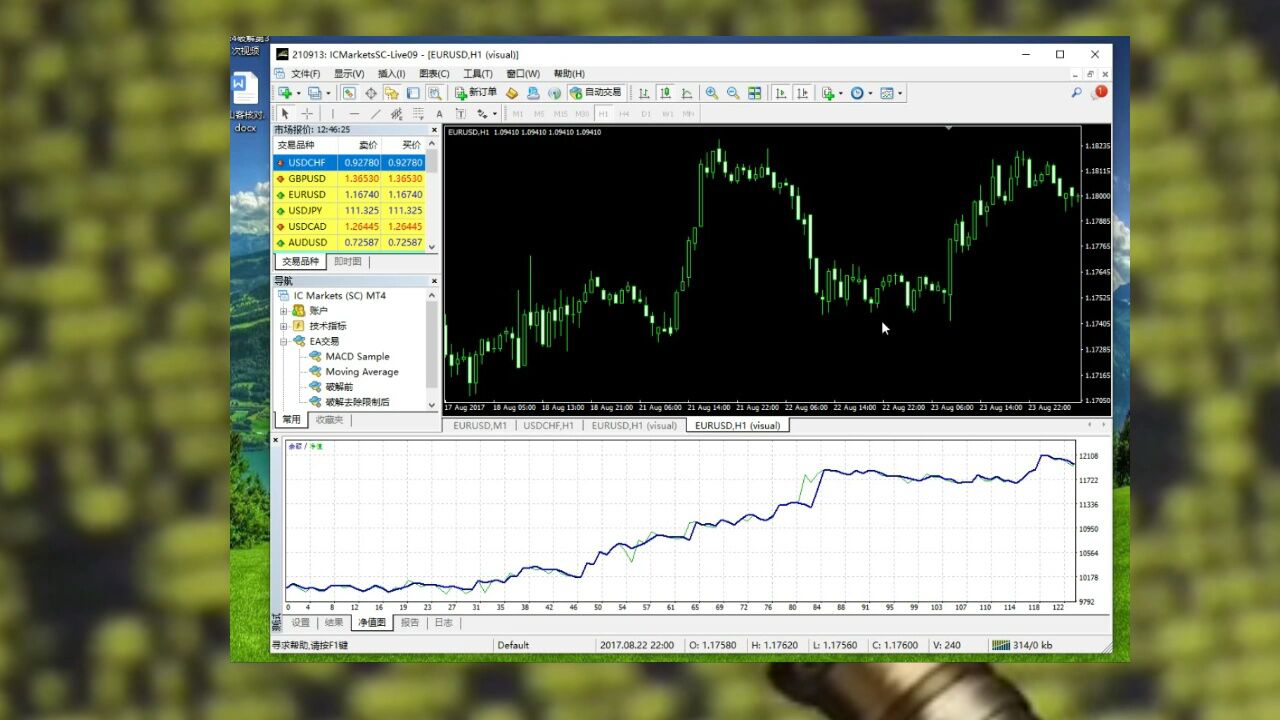Toggle the 自动交易 auto trading button
This screenshot has height=720, width=1280.
[596, 93]
